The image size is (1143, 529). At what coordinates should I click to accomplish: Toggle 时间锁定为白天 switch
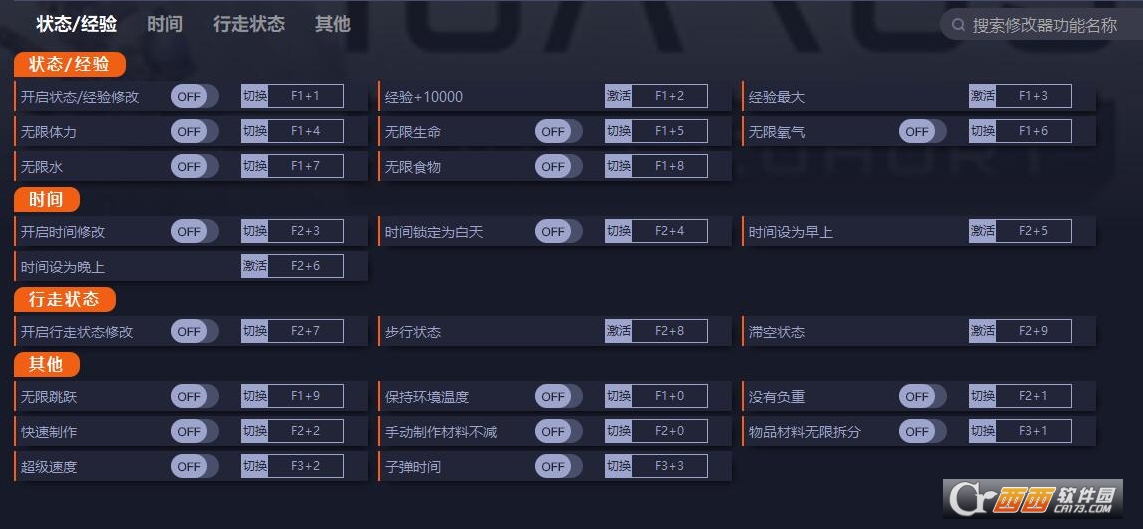(558, 232)
